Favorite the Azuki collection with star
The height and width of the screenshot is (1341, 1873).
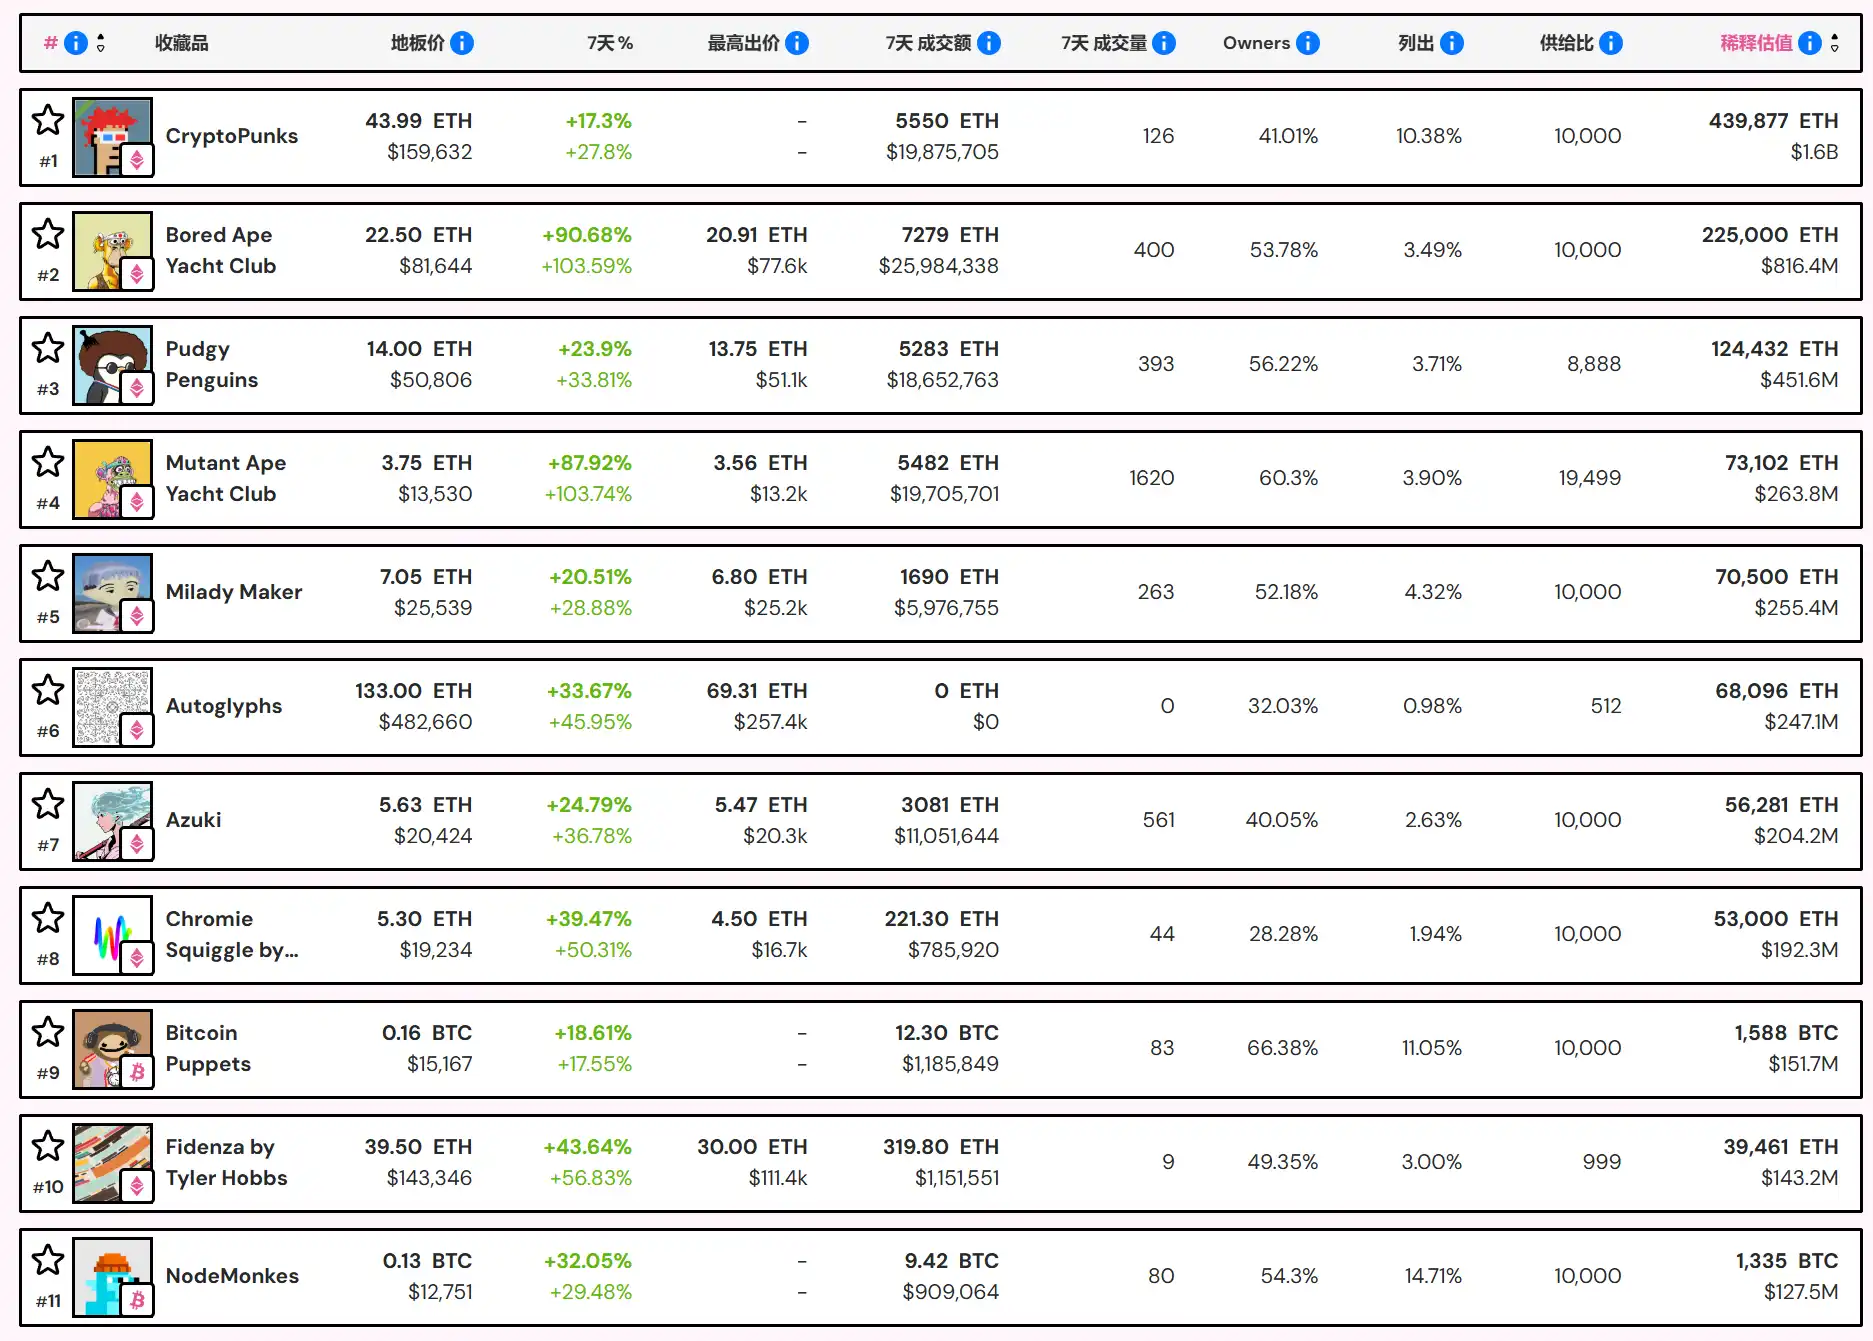[x=48, y=804]
